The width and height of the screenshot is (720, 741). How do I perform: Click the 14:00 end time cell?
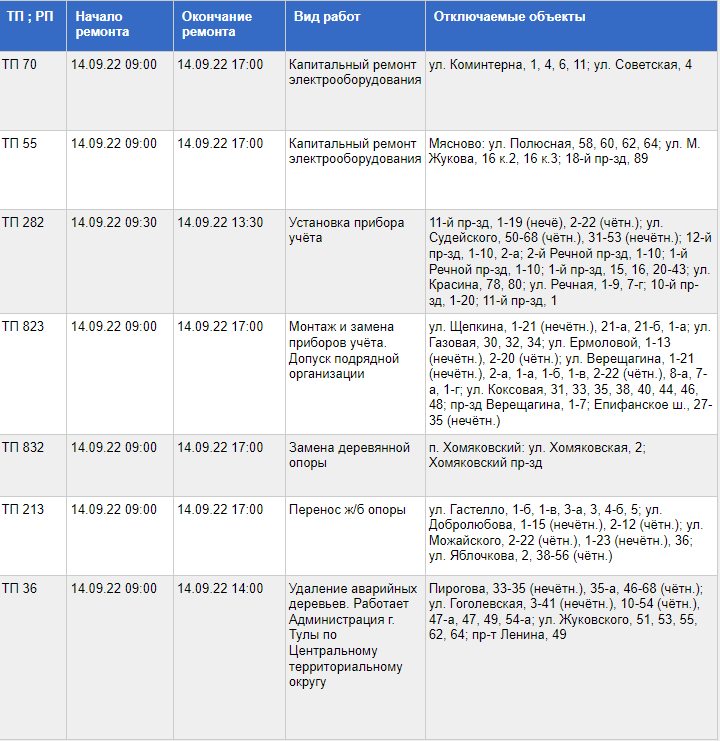pyautogui.click(x=220, y=589)
